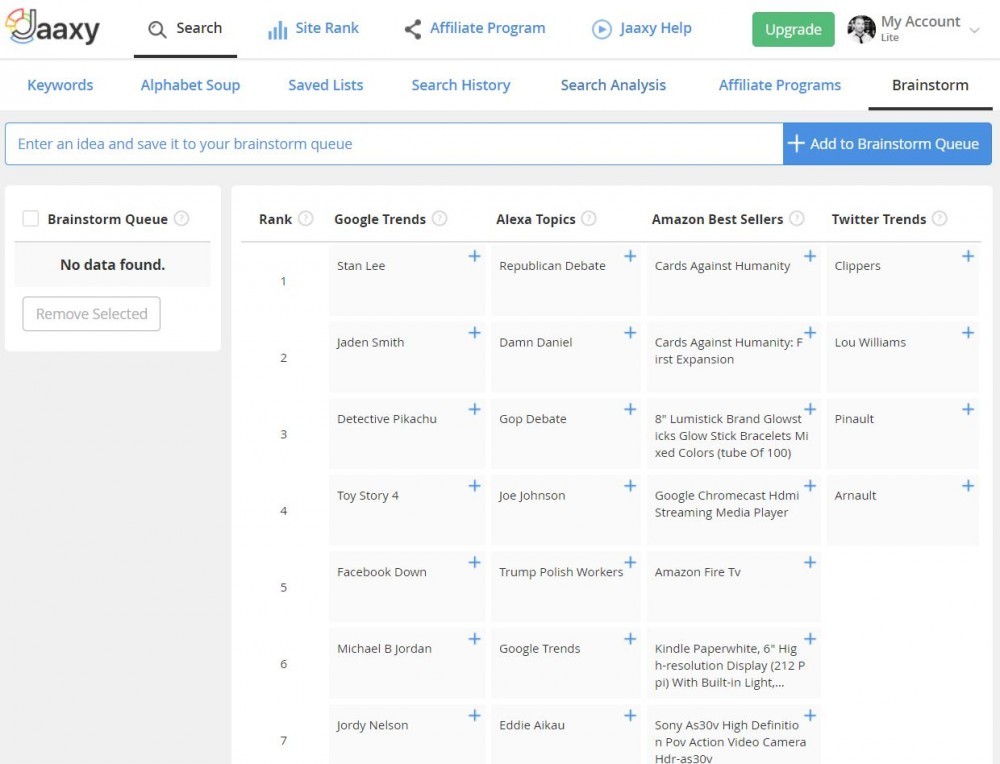The image size is (1000, 764).
Task: Open help icon beside Google Trends
Action: point(439,219)
